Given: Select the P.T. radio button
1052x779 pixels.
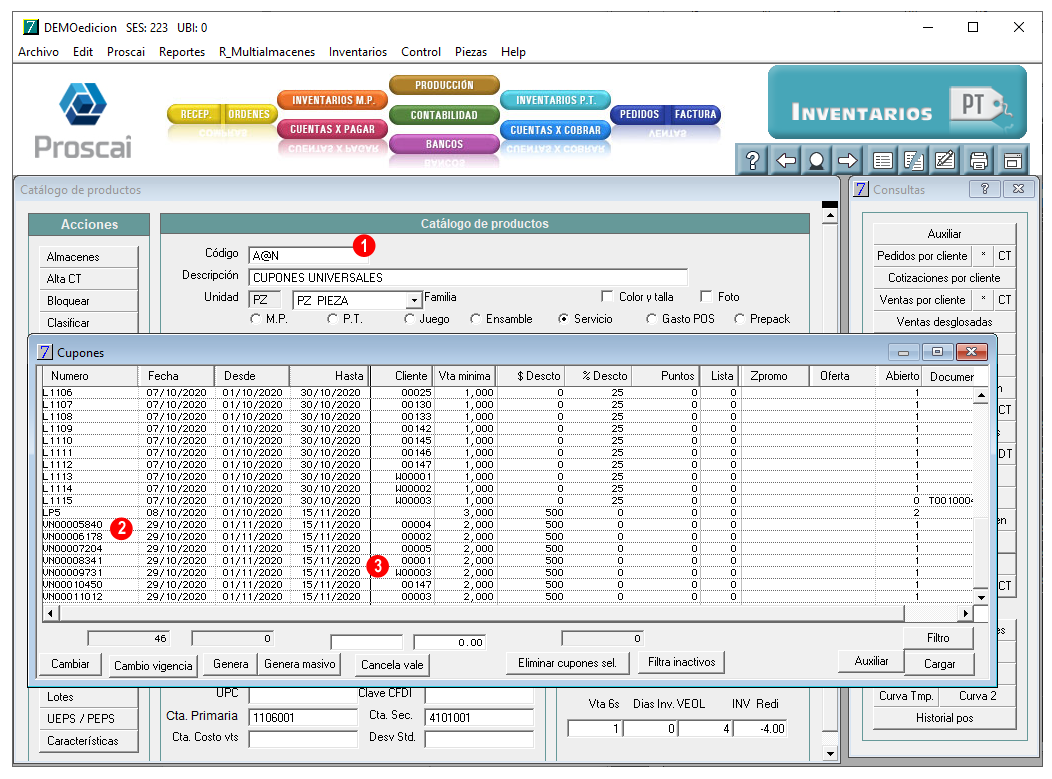Looking at the screenshot, I should (332, 319).
